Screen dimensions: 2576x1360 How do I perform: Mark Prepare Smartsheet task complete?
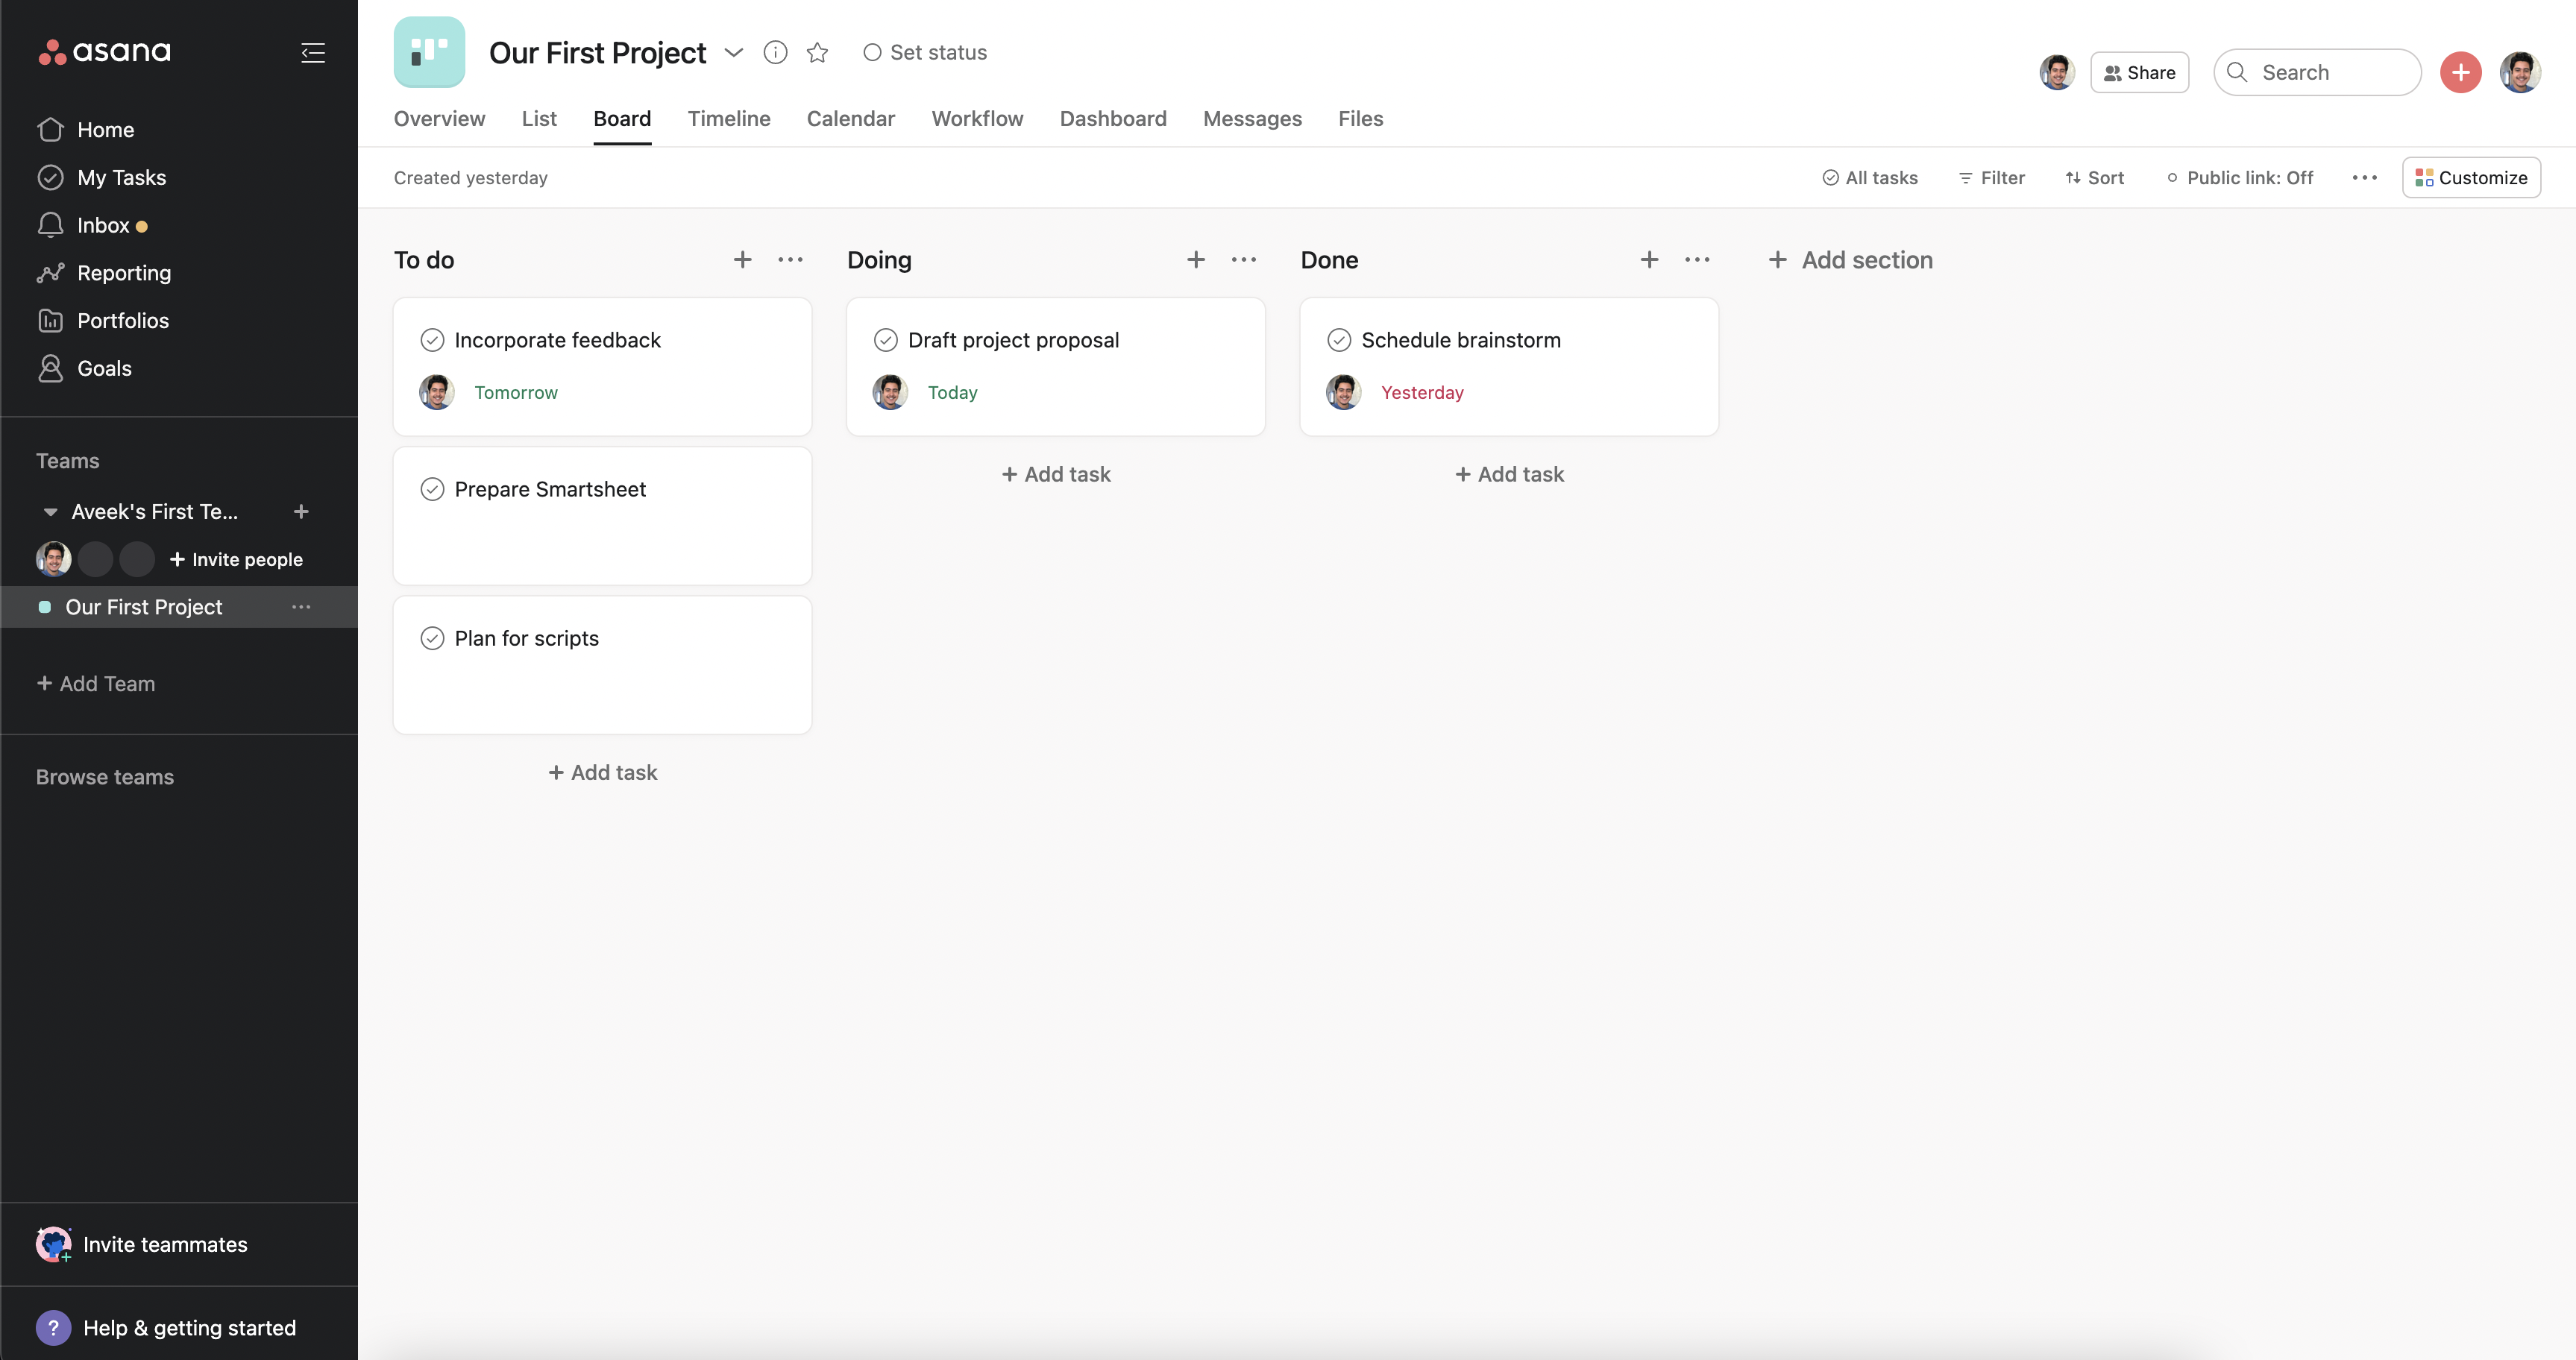click(432, 489)
